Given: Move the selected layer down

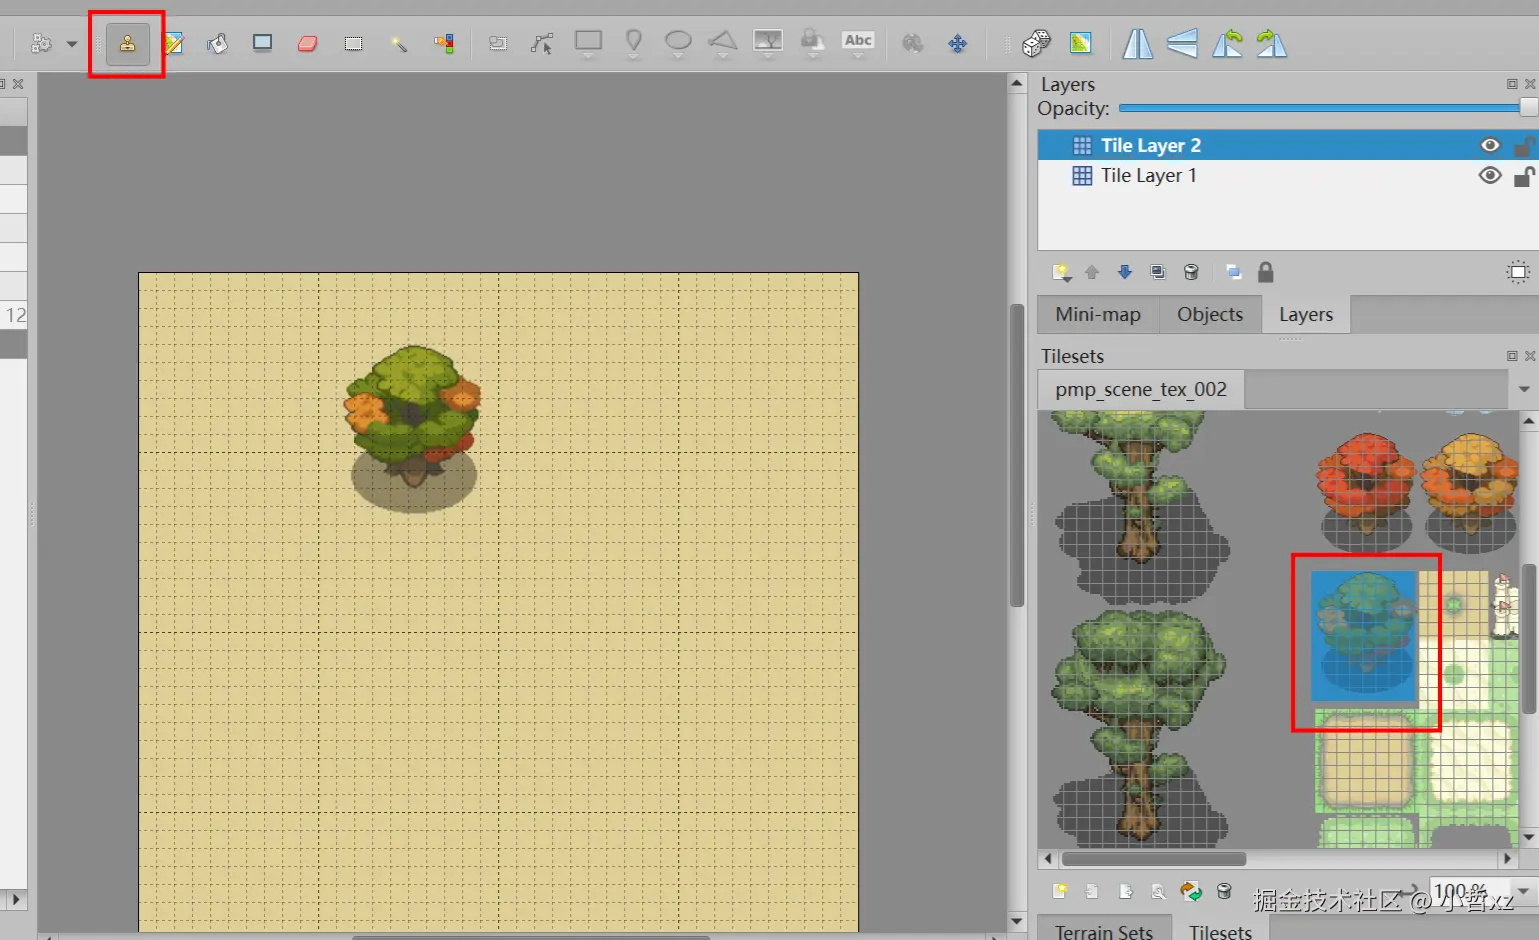Looking at the screenshot, I should 1125,272.
